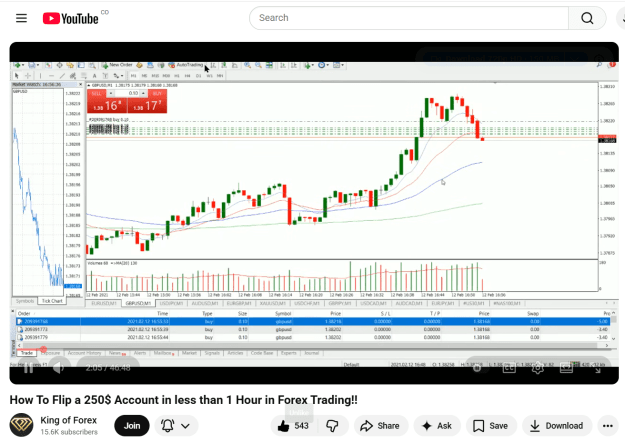The image size is (625, 443).
Task: Mute the video with speaker icon
Action: coord(58,368)
